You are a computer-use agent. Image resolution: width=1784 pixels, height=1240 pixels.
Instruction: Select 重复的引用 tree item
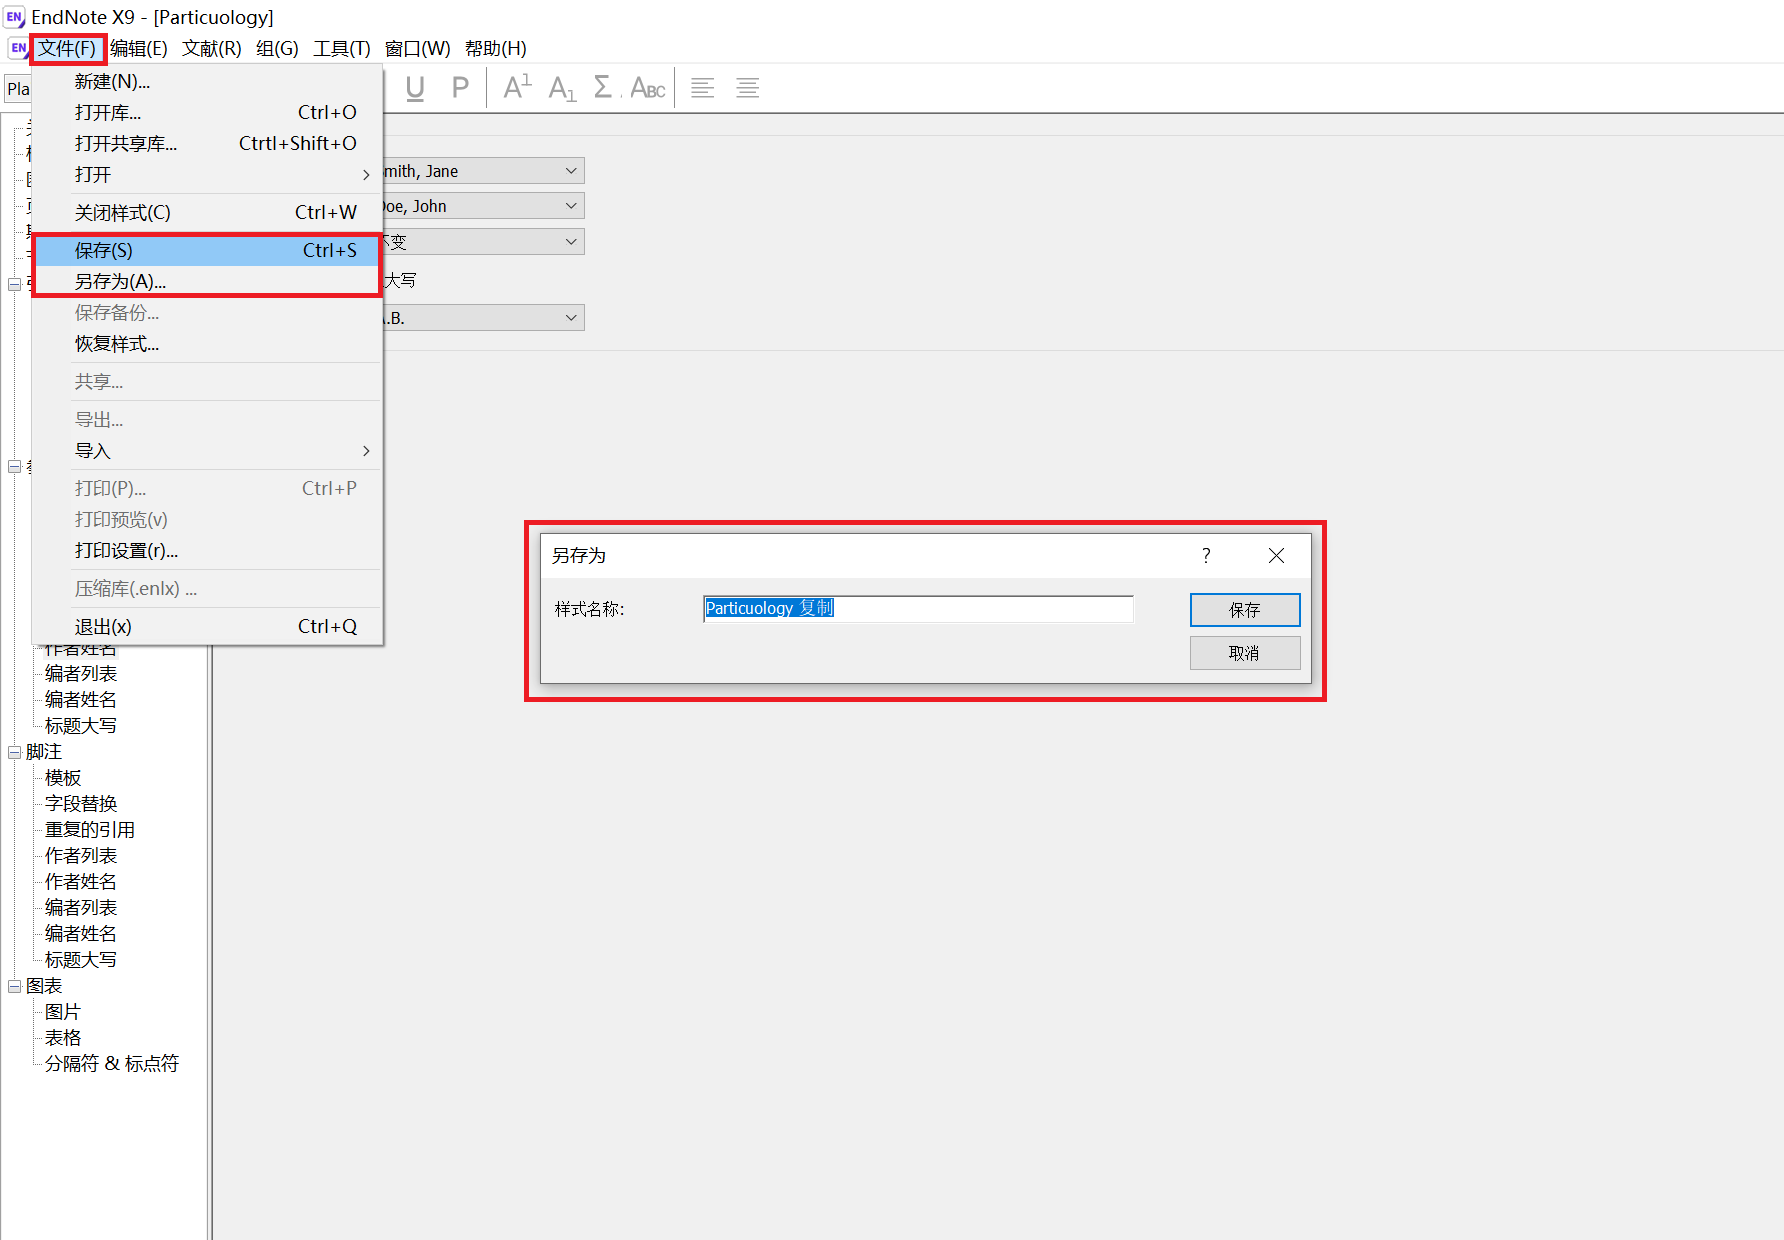(90, 830)
